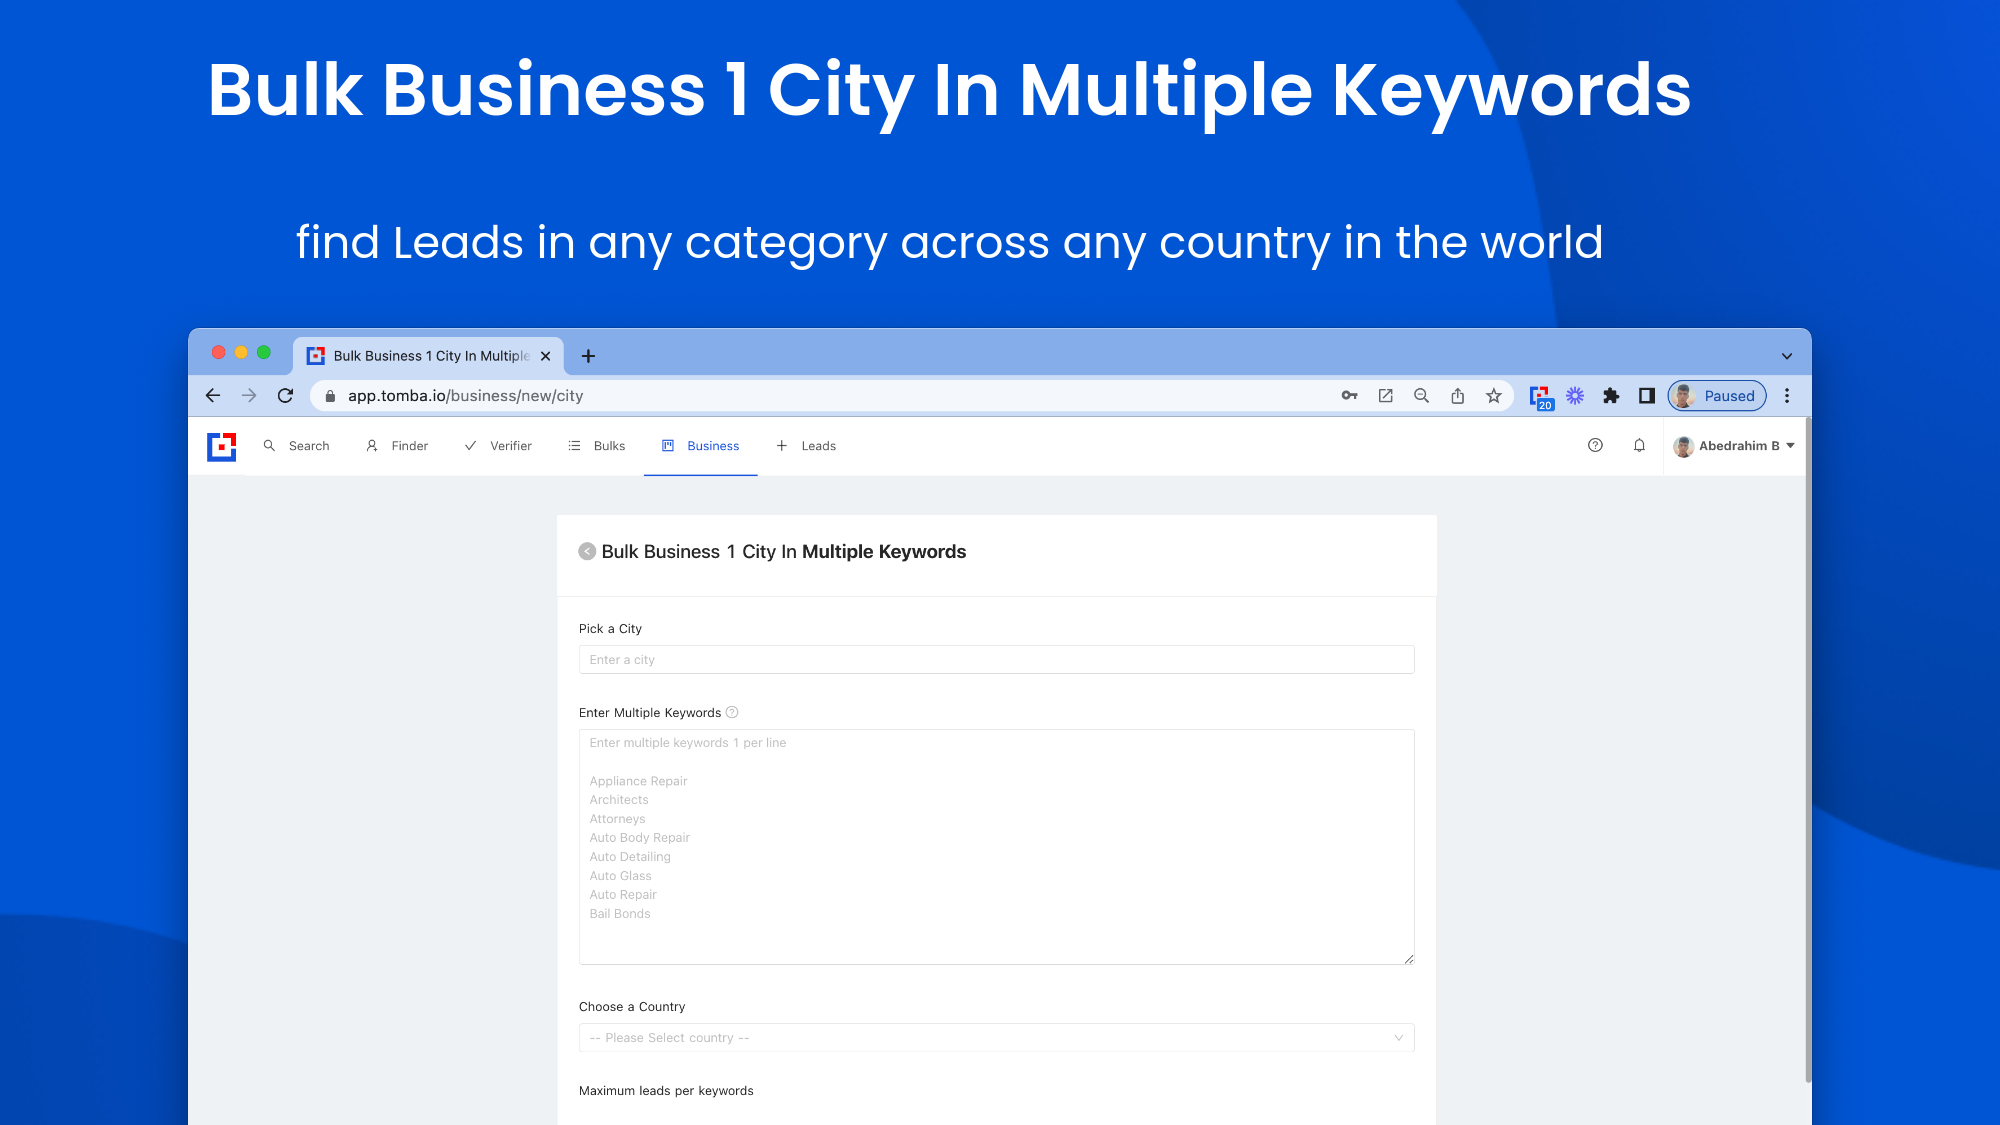Open a new browser tab
Viewport: 2000px width, 1125px height.
pyautogui.click(x=588, y=356)
